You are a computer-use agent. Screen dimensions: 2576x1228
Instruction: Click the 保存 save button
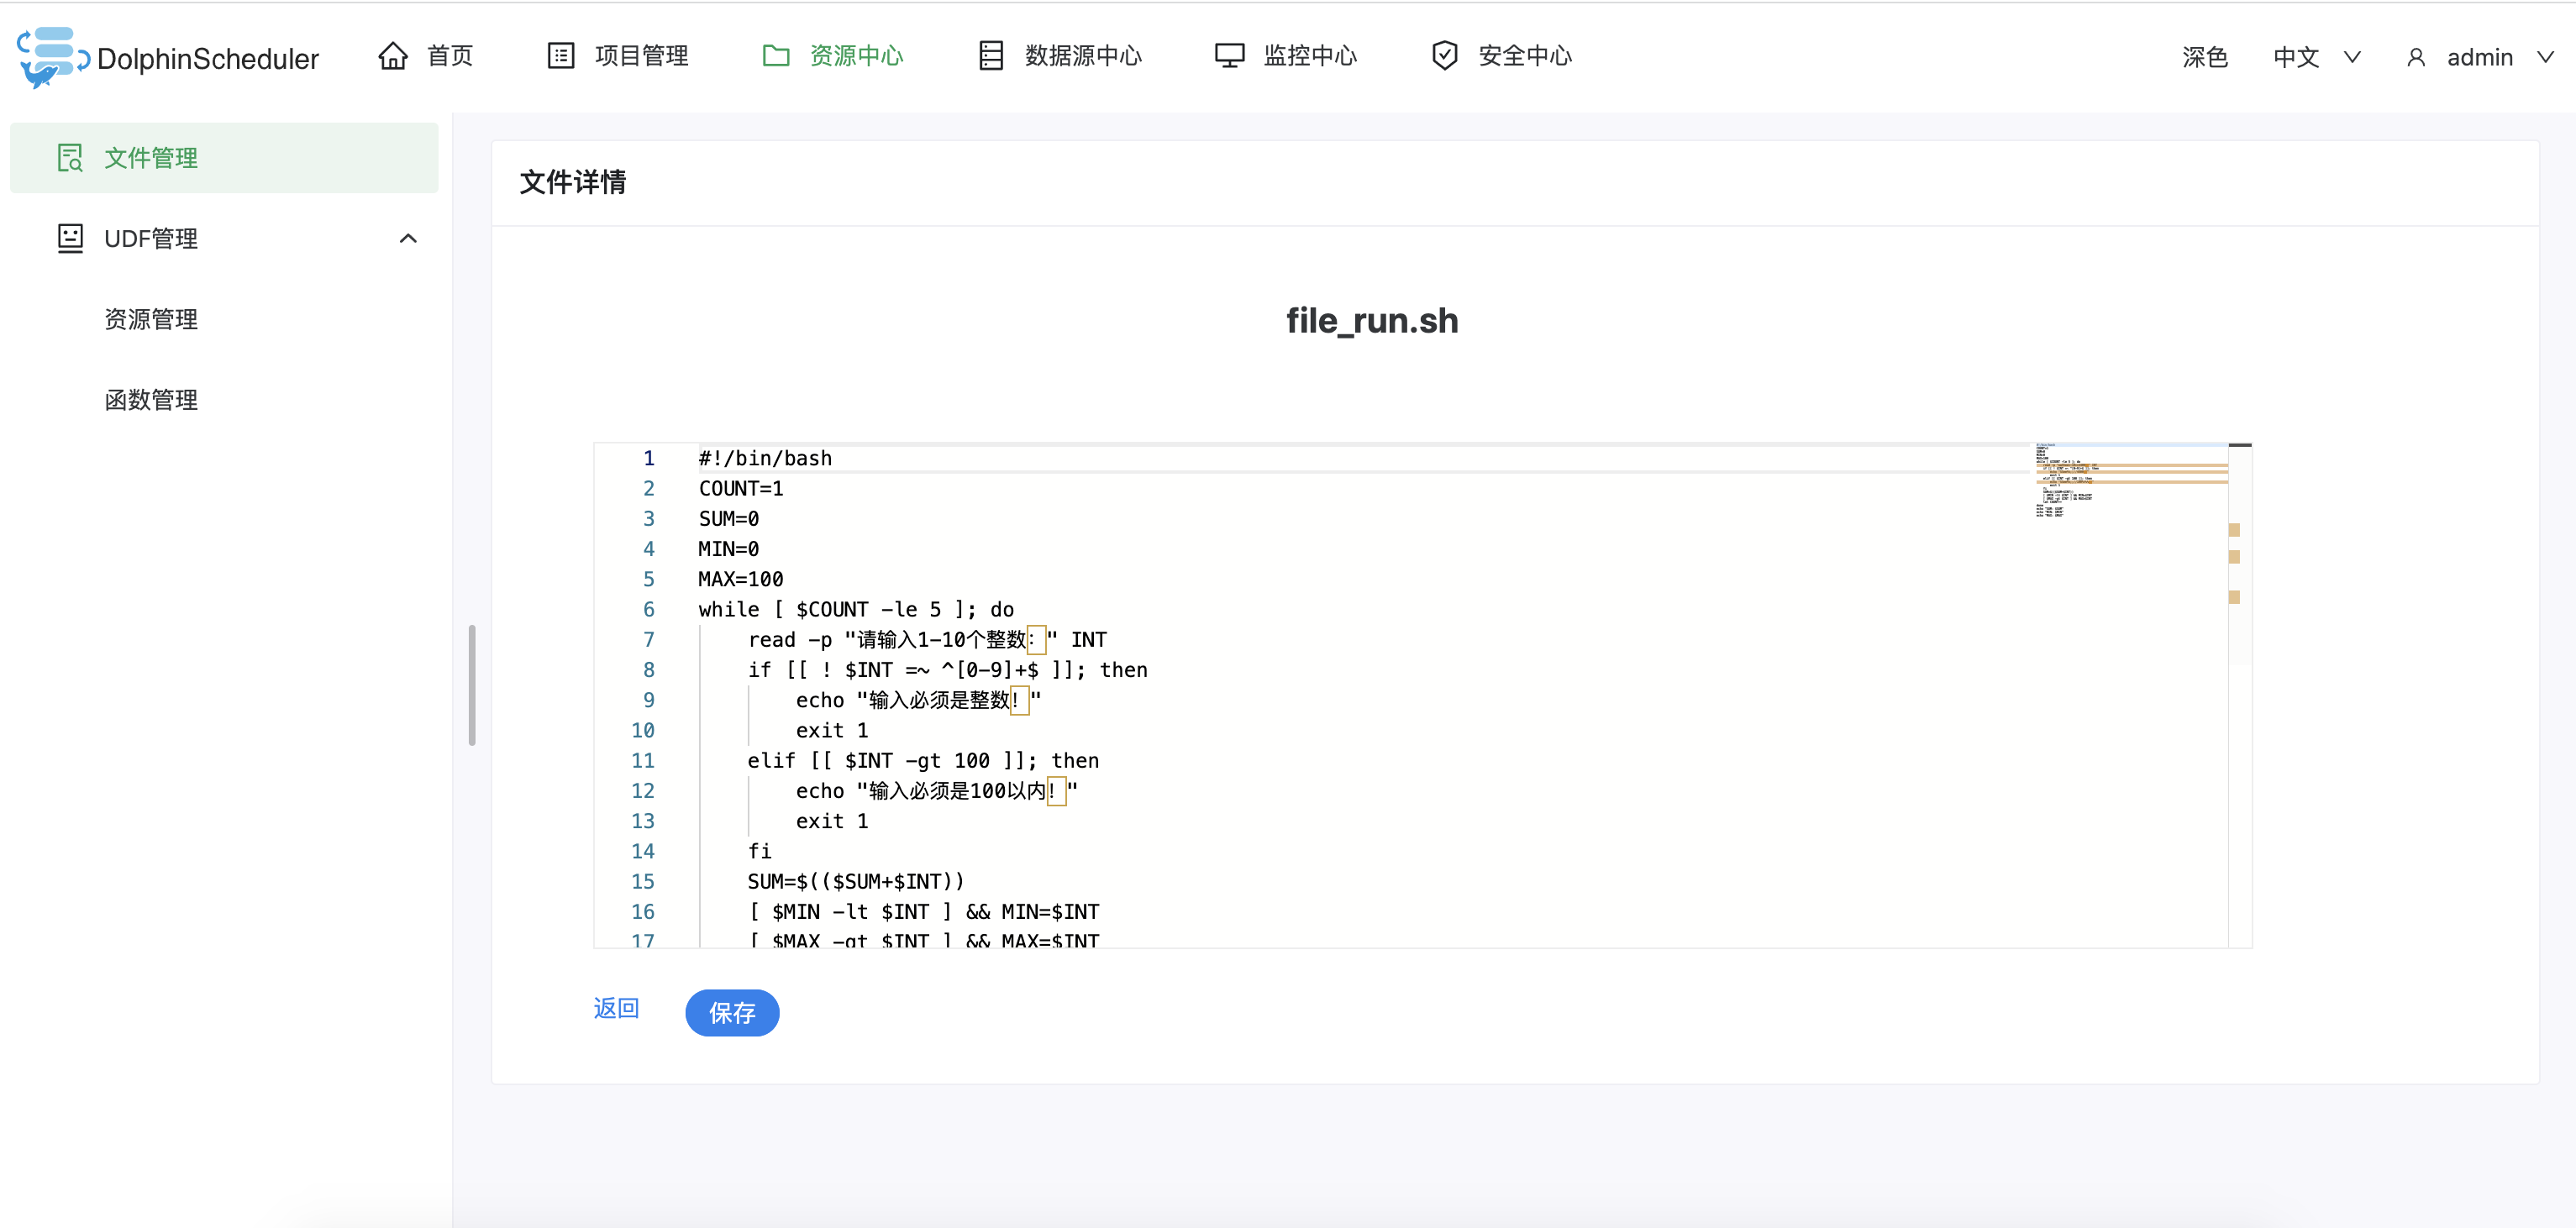(x=732, y=1013)
